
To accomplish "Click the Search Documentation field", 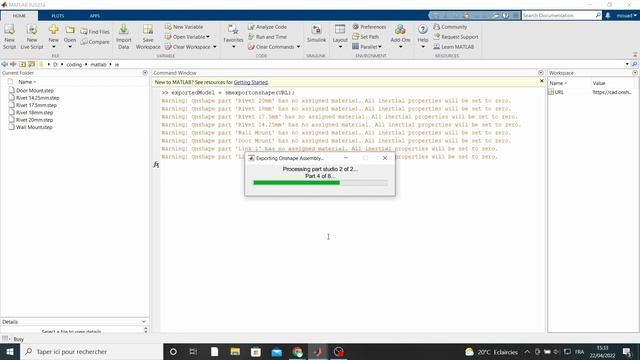I will pyautogui.click(x=558, y=15).
